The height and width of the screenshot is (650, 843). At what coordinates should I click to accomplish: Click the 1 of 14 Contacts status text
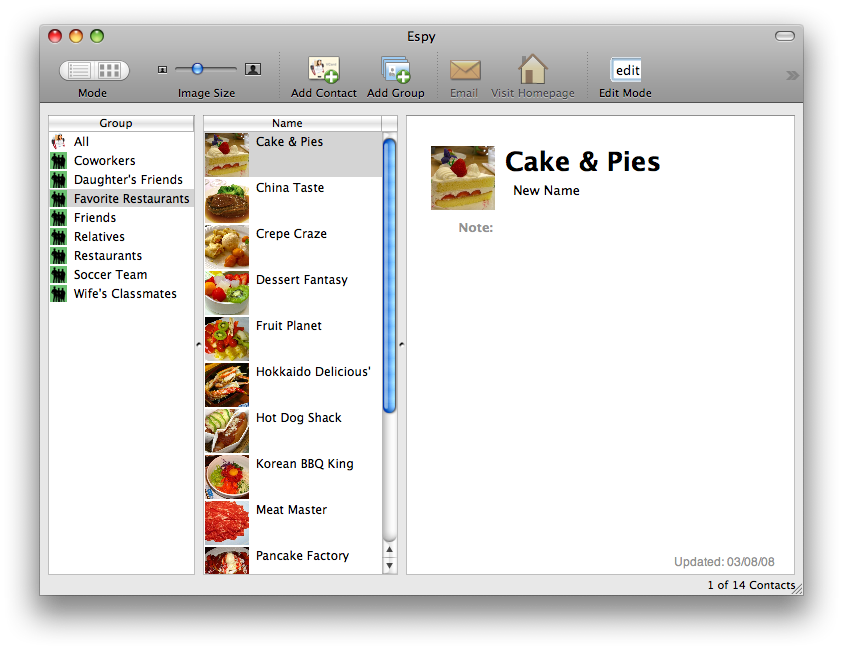(x=751, y=585)
